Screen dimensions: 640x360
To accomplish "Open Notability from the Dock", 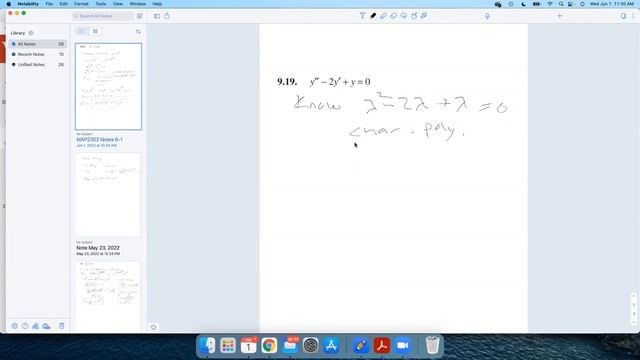I will pyautogui.click(x=361, y=345).
